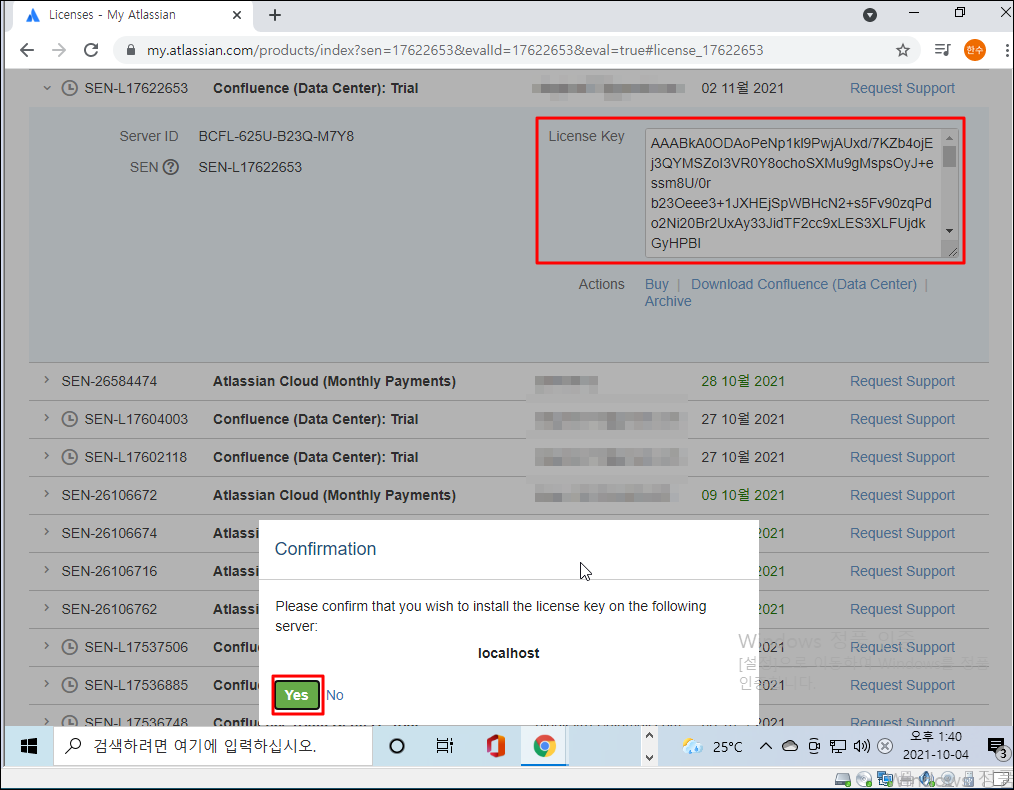Open Microsoft Office from the taskbar

(x=496, y=746)
